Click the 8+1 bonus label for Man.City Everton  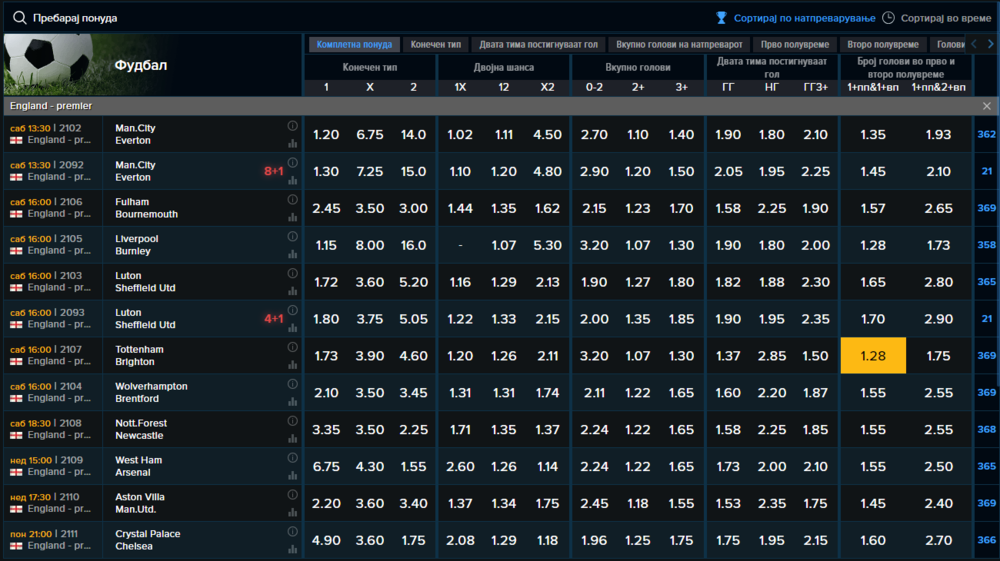(x=274, y=171)
